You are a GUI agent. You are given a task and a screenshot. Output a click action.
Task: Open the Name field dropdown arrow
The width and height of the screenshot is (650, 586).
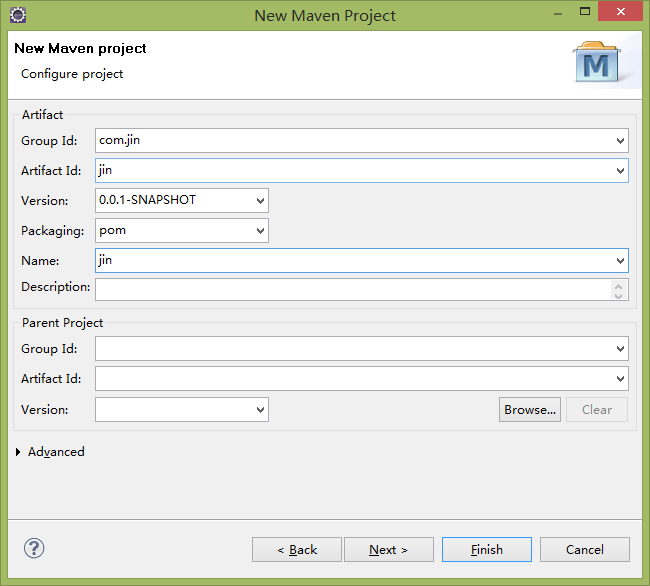tap(620, 261)
